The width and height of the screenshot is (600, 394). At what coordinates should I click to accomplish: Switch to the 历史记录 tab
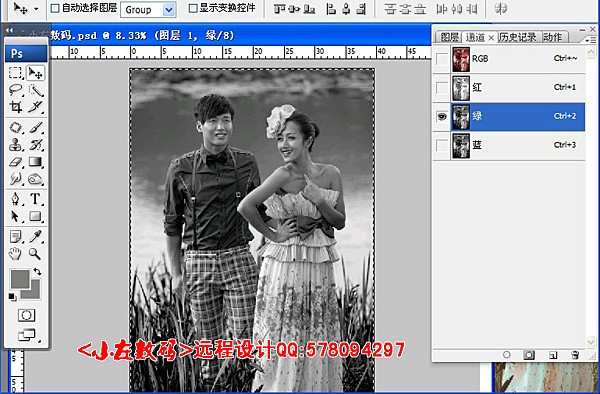point(518,37)
